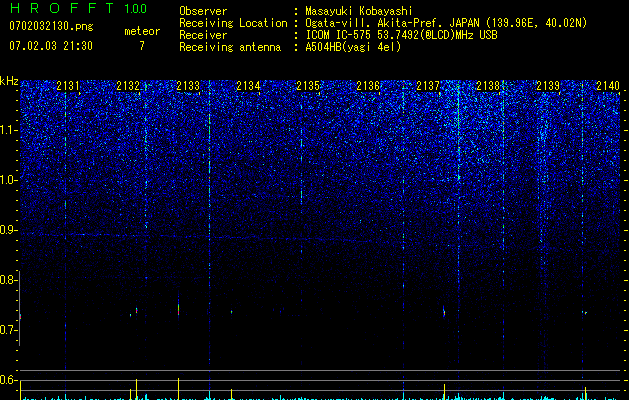Click the kHz axis unit label

[x=9, y=81]
